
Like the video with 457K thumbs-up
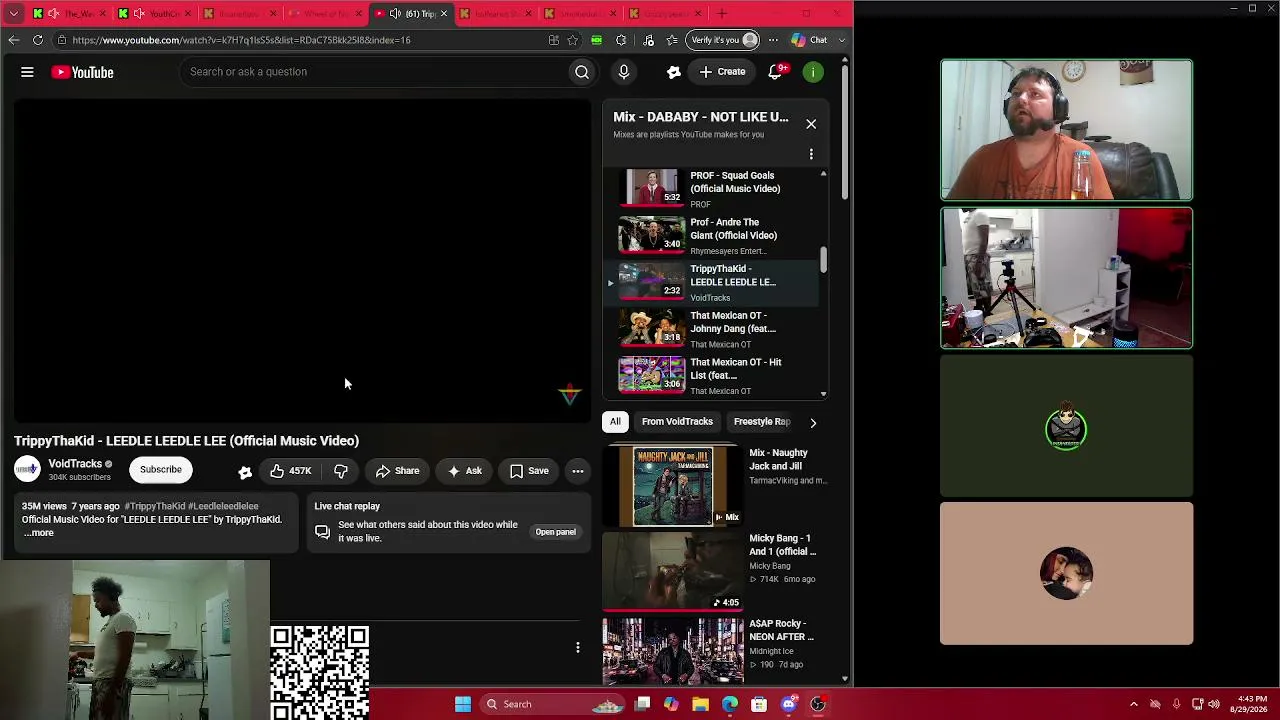(291, 471)
